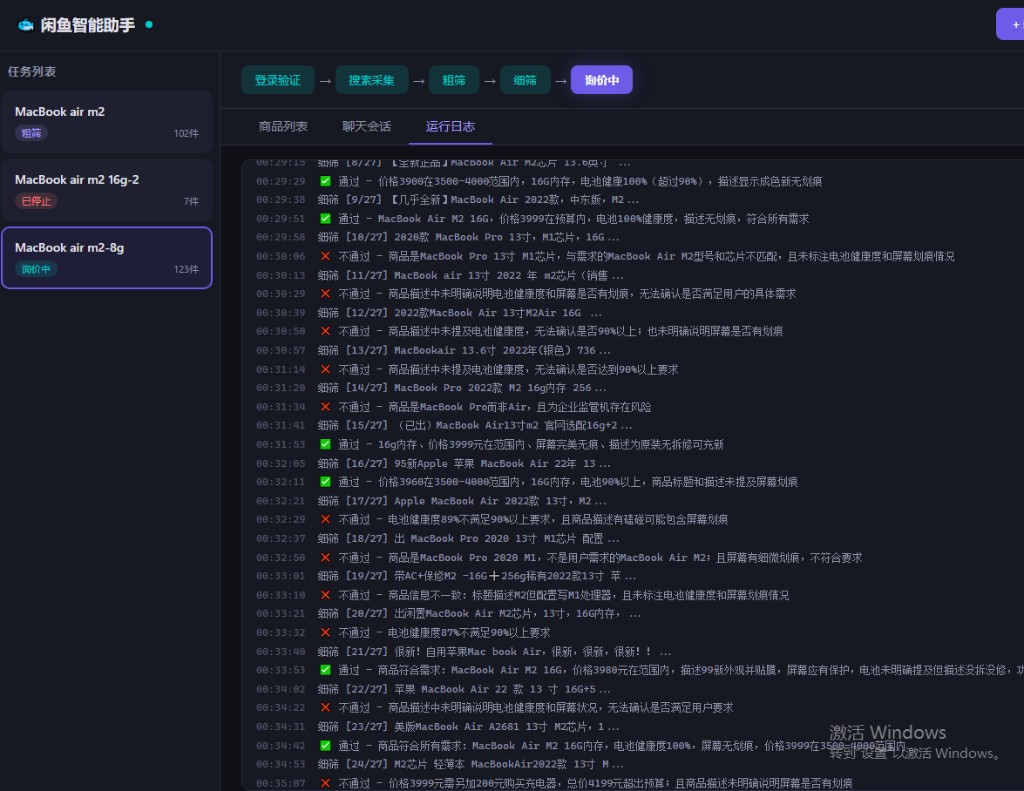This screenshot has width=1024, height=791.
Task: Click log line 细筛 [13/27] MacBookair 13.6寸
Action: [x=464, y=350]
